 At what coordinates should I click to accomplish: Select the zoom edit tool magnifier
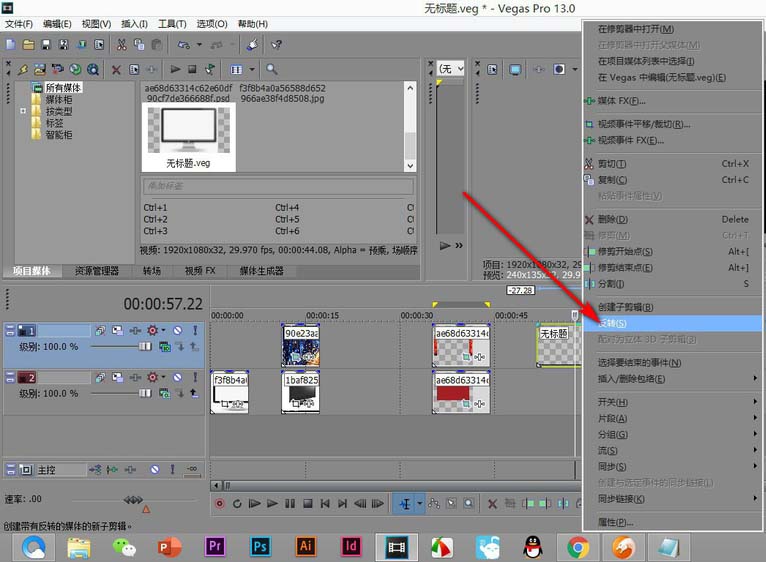pos(468,503)
